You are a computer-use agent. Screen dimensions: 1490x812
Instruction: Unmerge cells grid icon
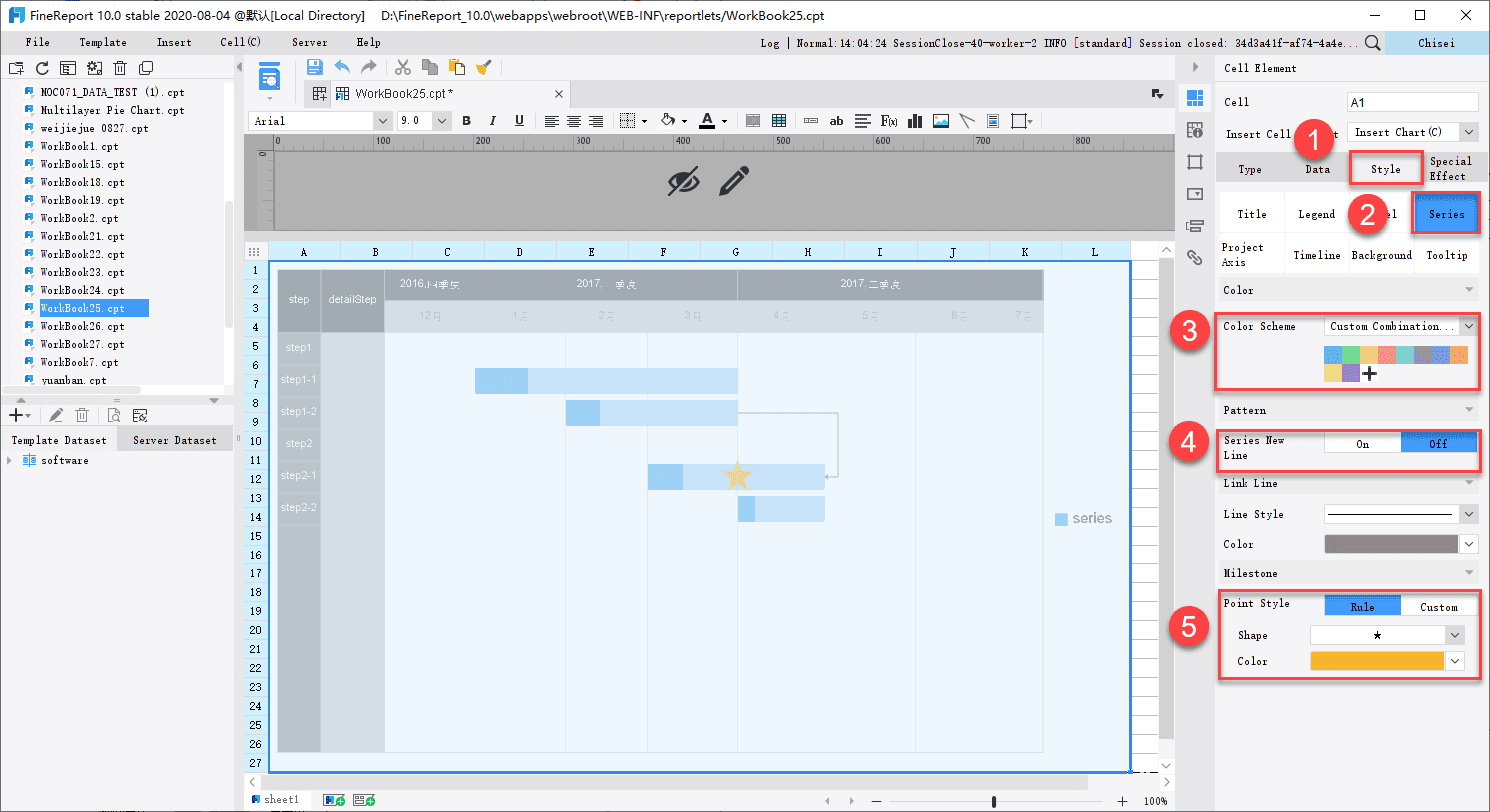pos(779,121)
